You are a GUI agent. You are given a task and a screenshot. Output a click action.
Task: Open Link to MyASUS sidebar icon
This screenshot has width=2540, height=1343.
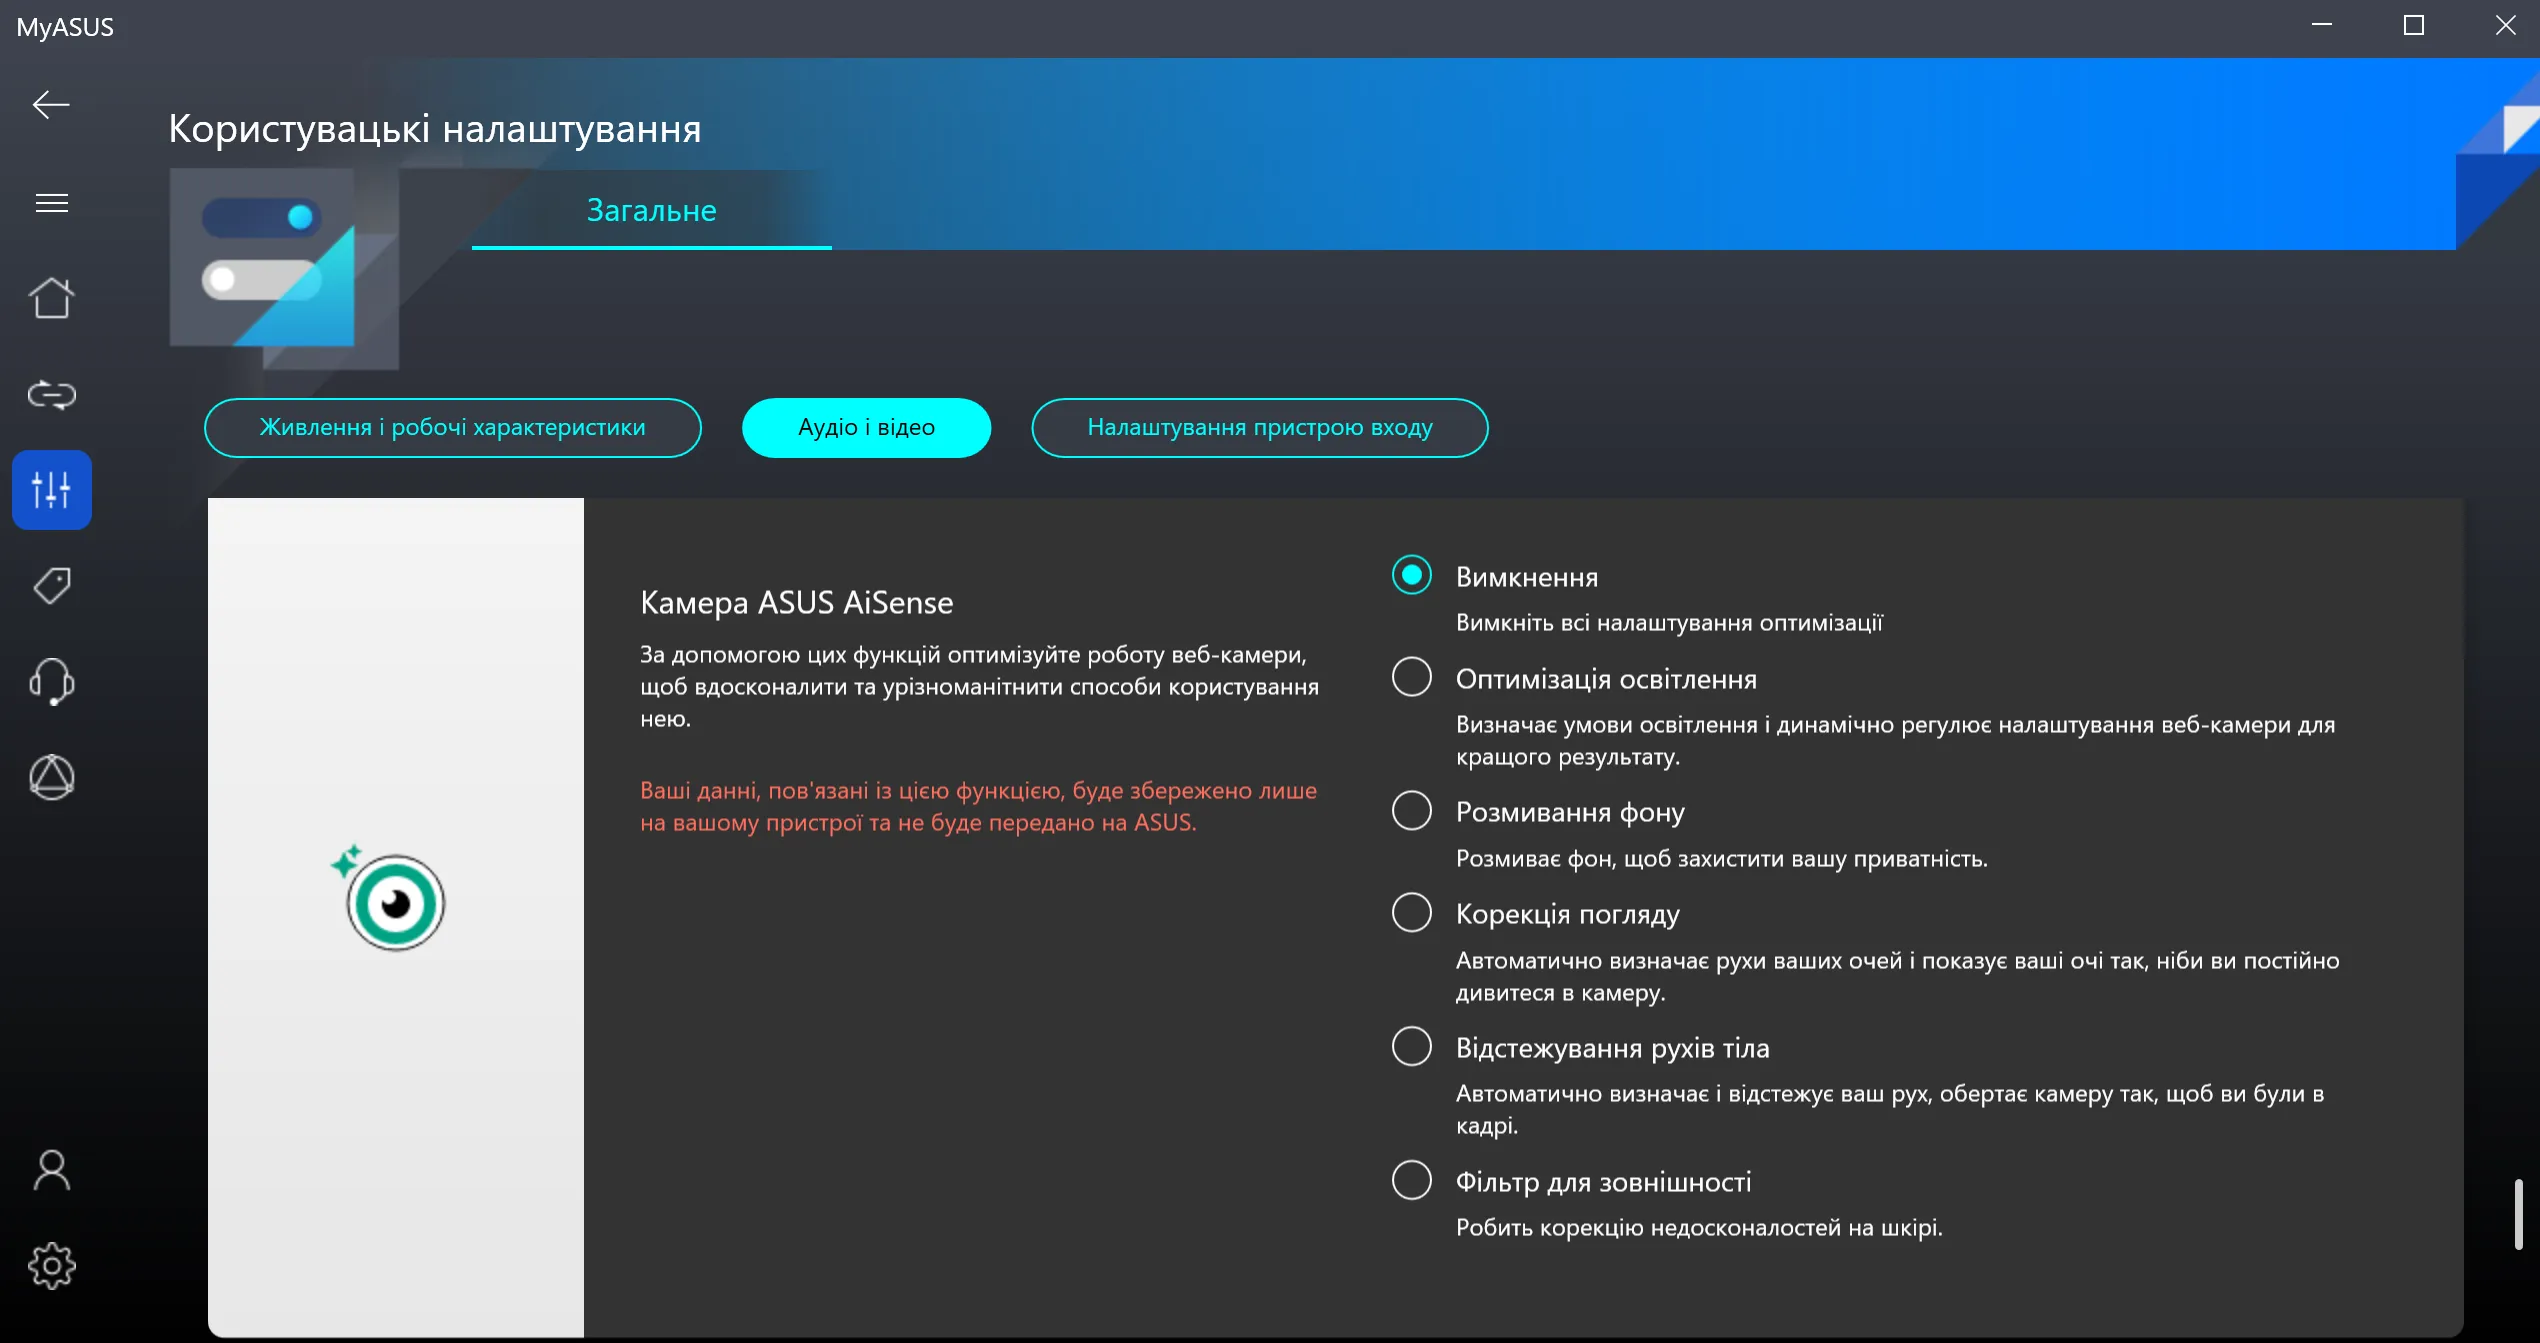[x=52, y=394]
